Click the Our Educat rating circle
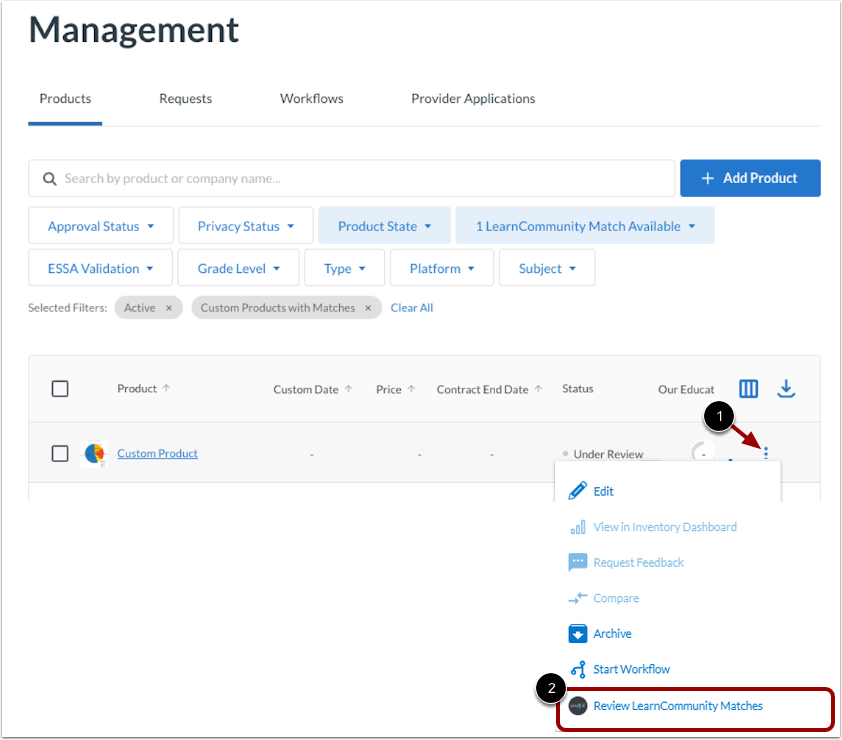842x740 pixels. pyautogui.click(x=702, y=454)
